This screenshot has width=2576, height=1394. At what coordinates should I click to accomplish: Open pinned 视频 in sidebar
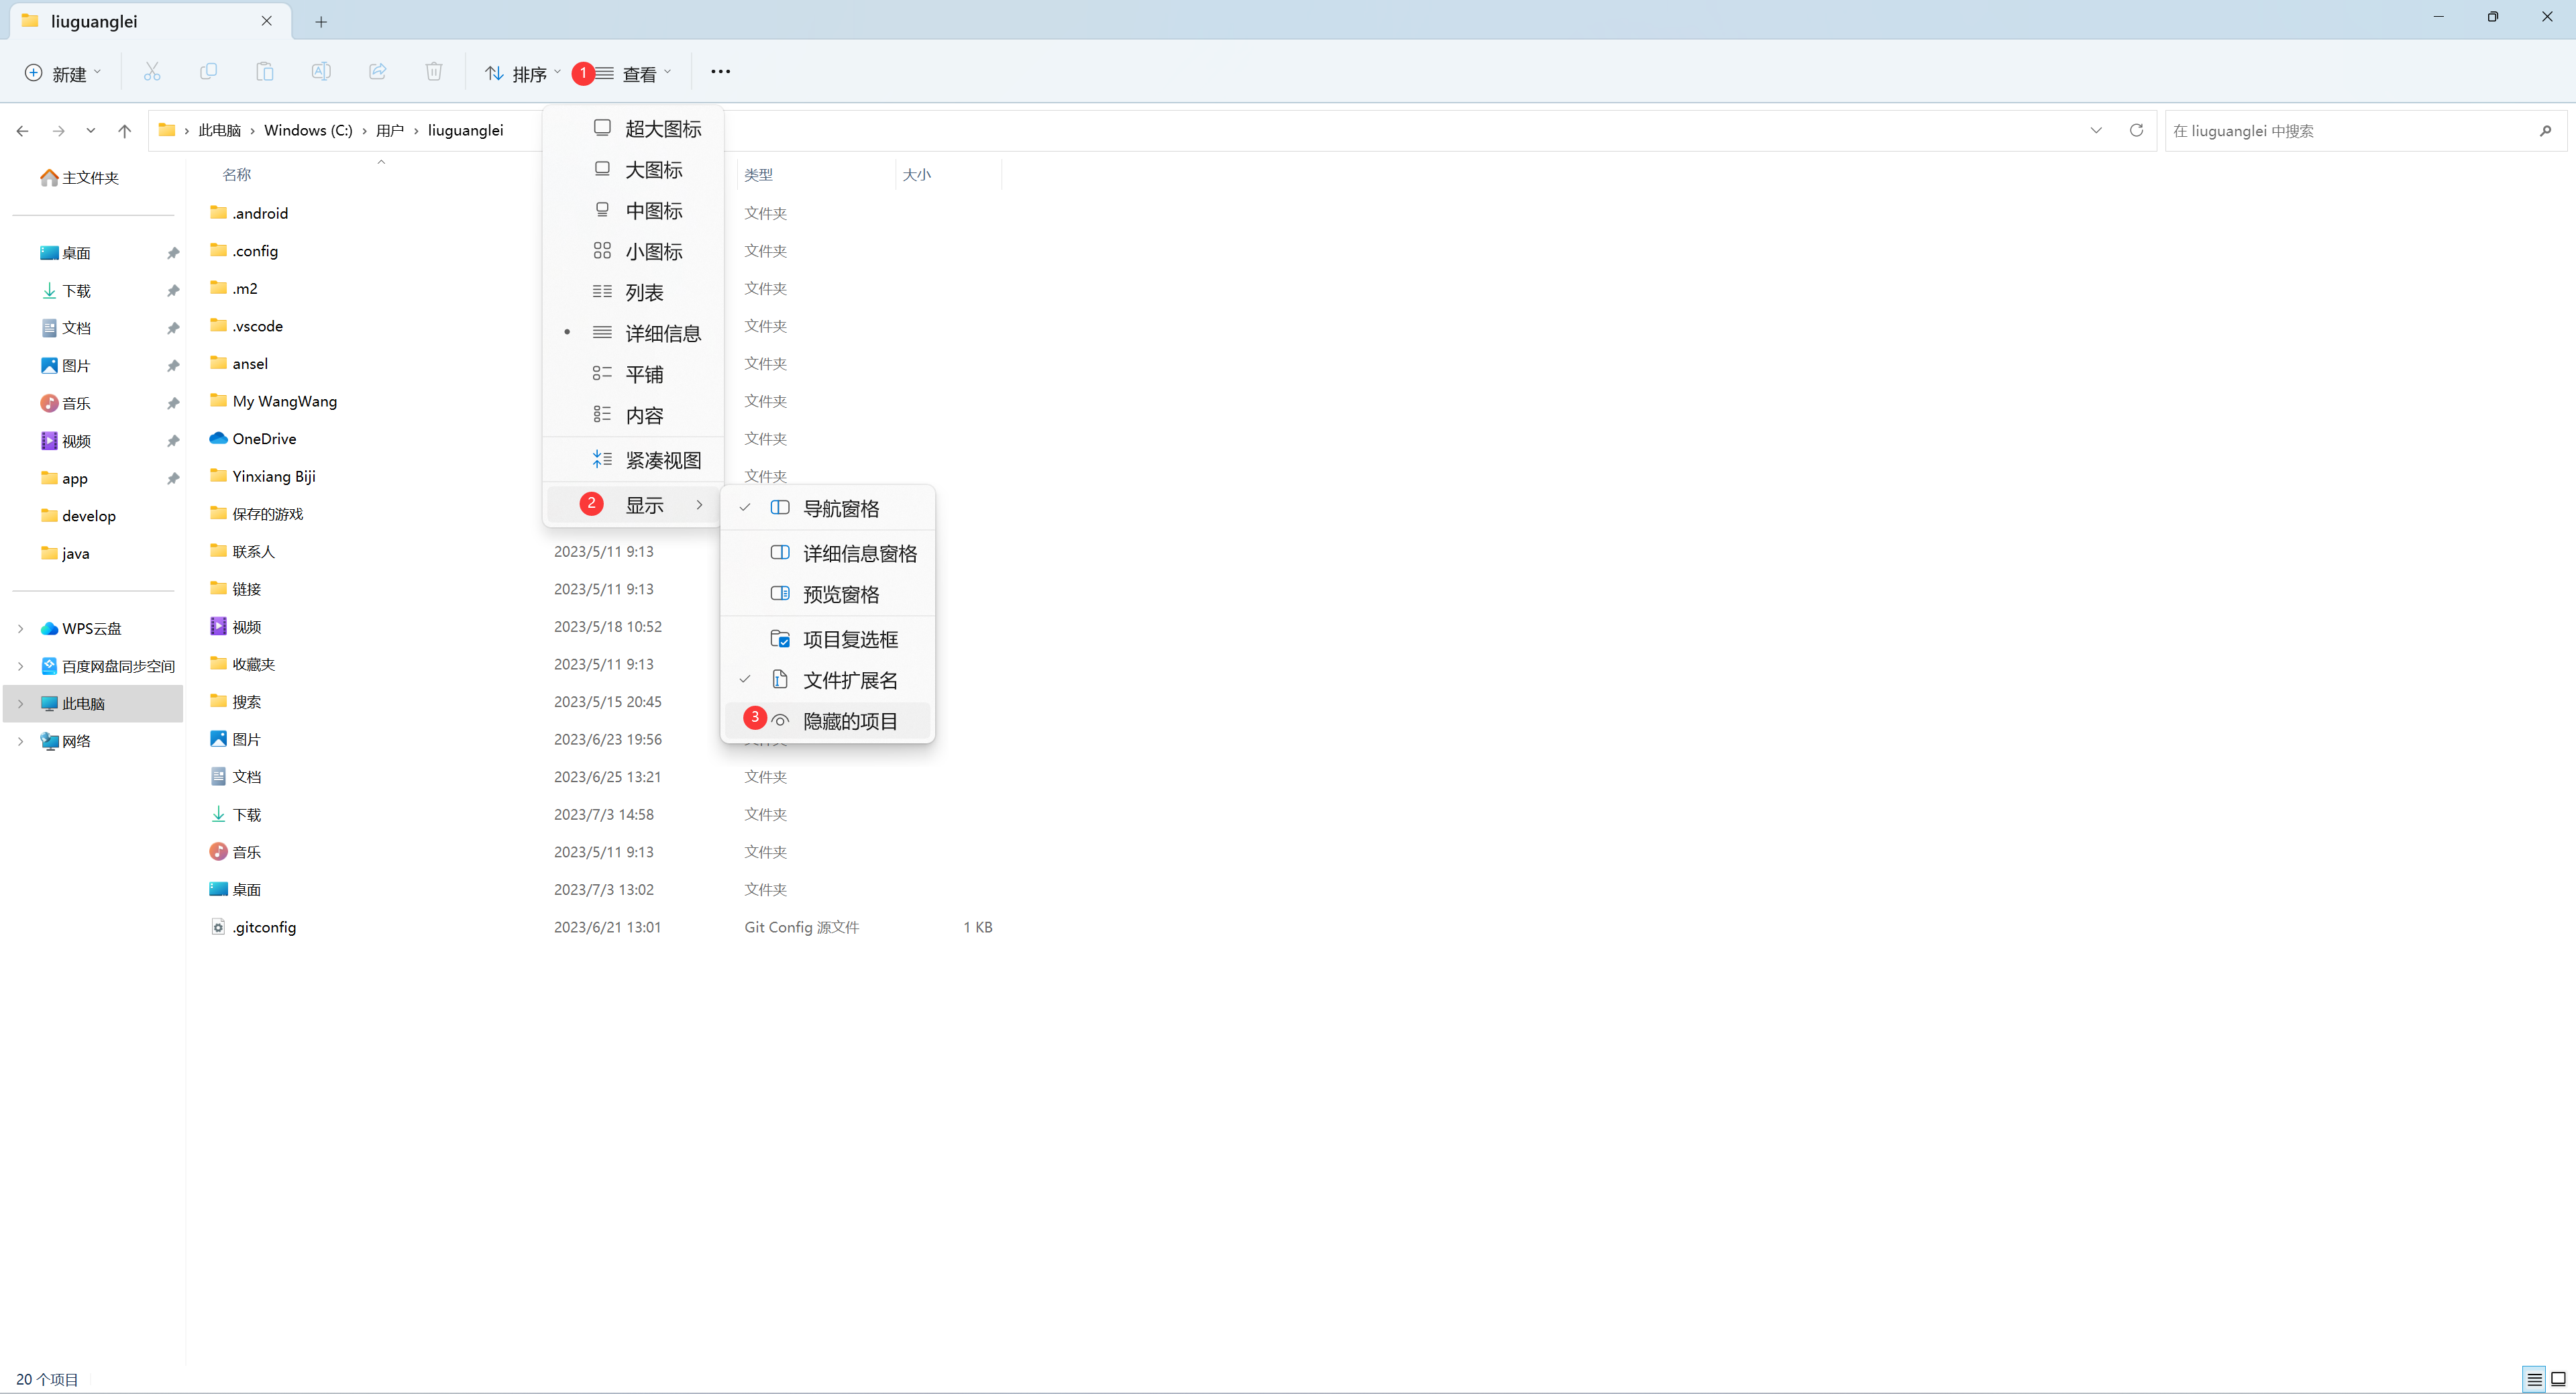pos(66,441)
